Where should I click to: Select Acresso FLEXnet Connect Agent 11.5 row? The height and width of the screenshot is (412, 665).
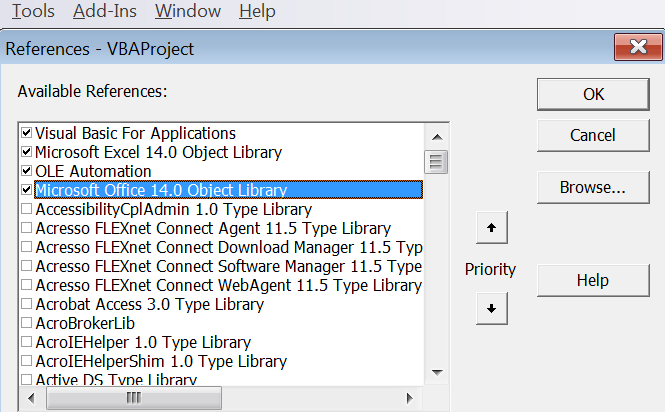pyautogui.click(x=213, y=228)
